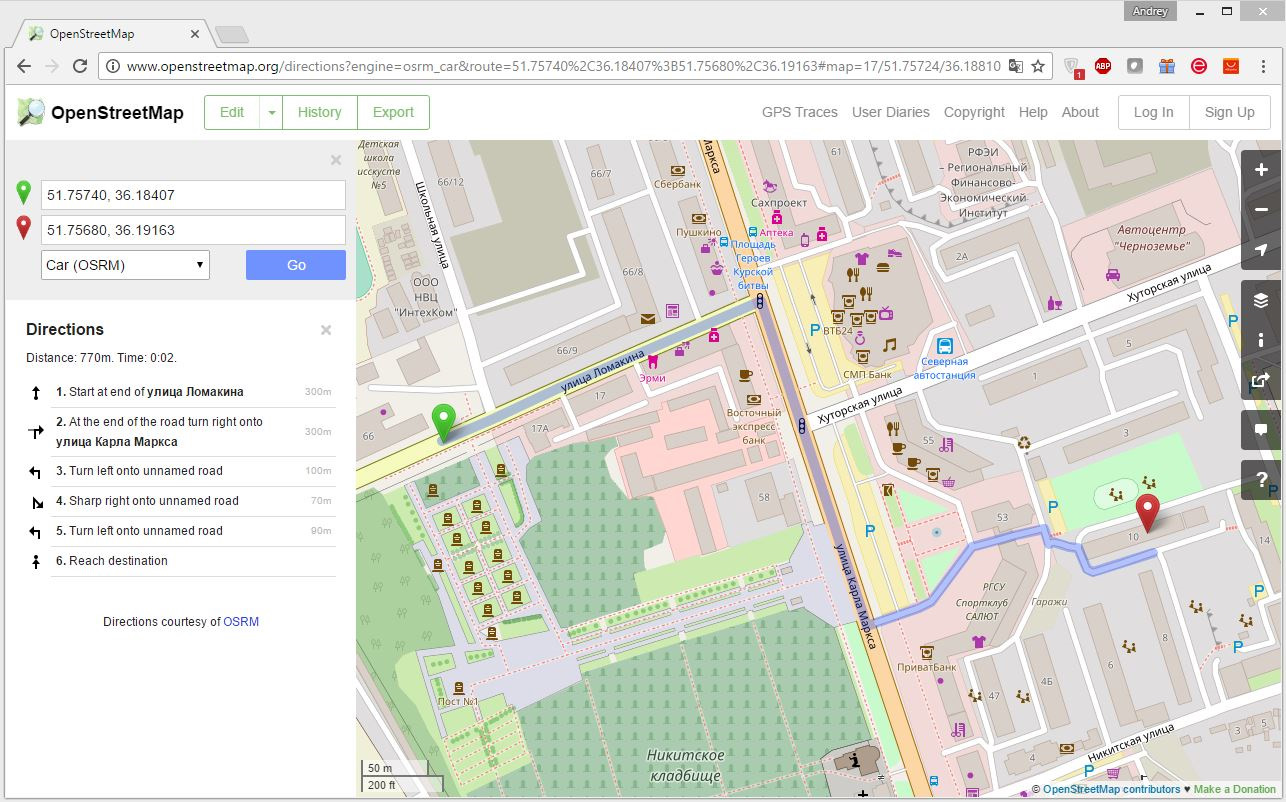Click Make a Donation link
Viewport: 1286px width, 802px height.
click(x=1235, y=790)
